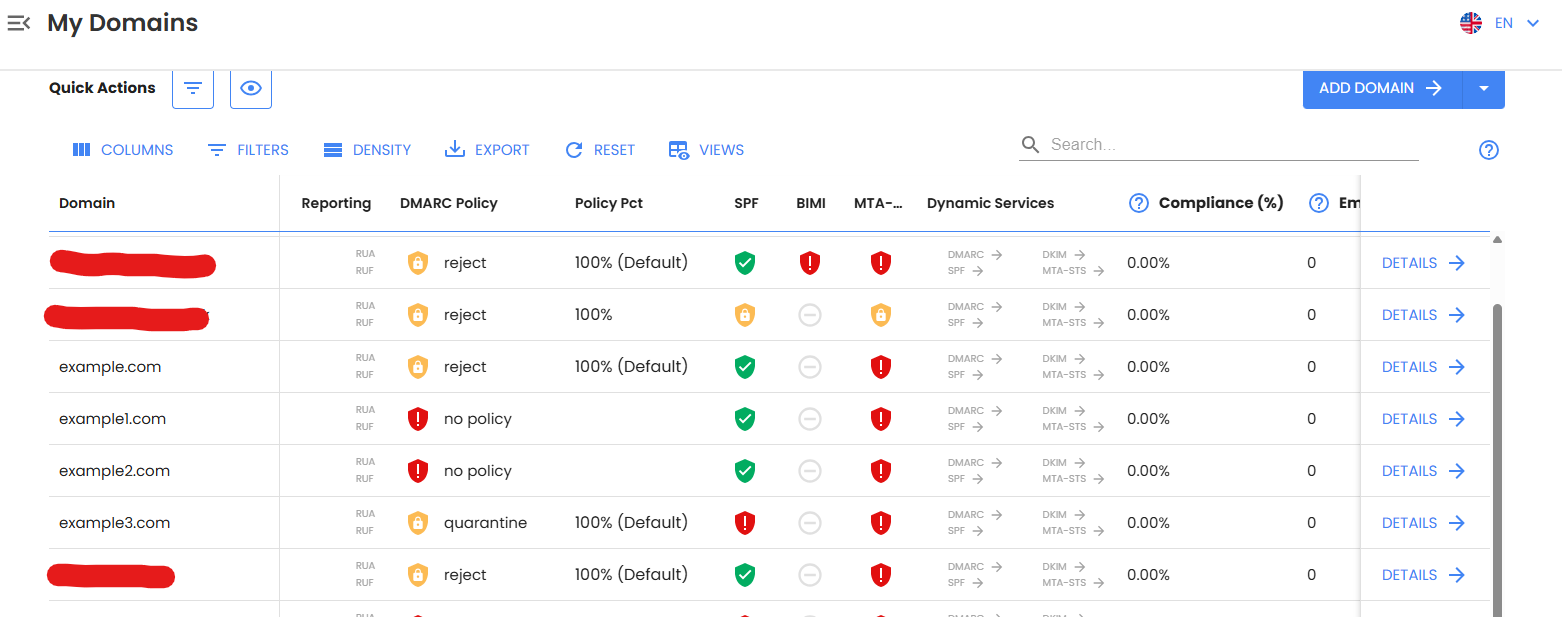Click the ADD DOMAIN button
The image size is (1562, 617).
pyautogui.click(x=1382, y=88)
